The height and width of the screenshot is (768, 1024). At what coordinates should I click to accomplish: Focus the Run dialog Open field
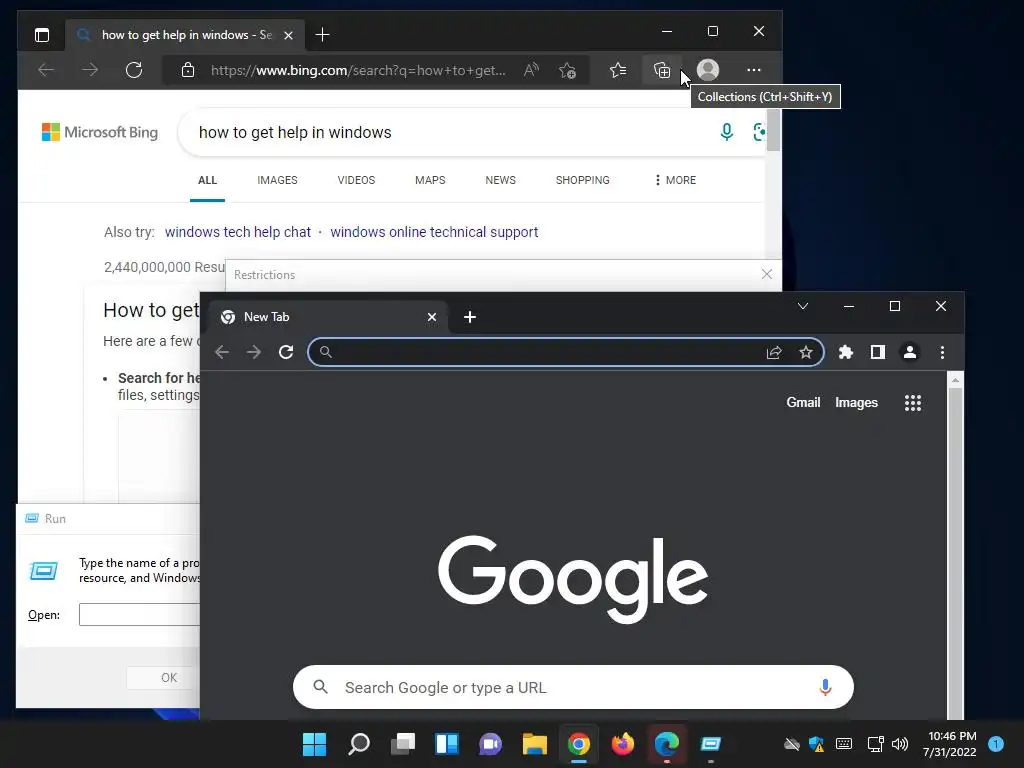pyautogui.click(x=139, y=615)
